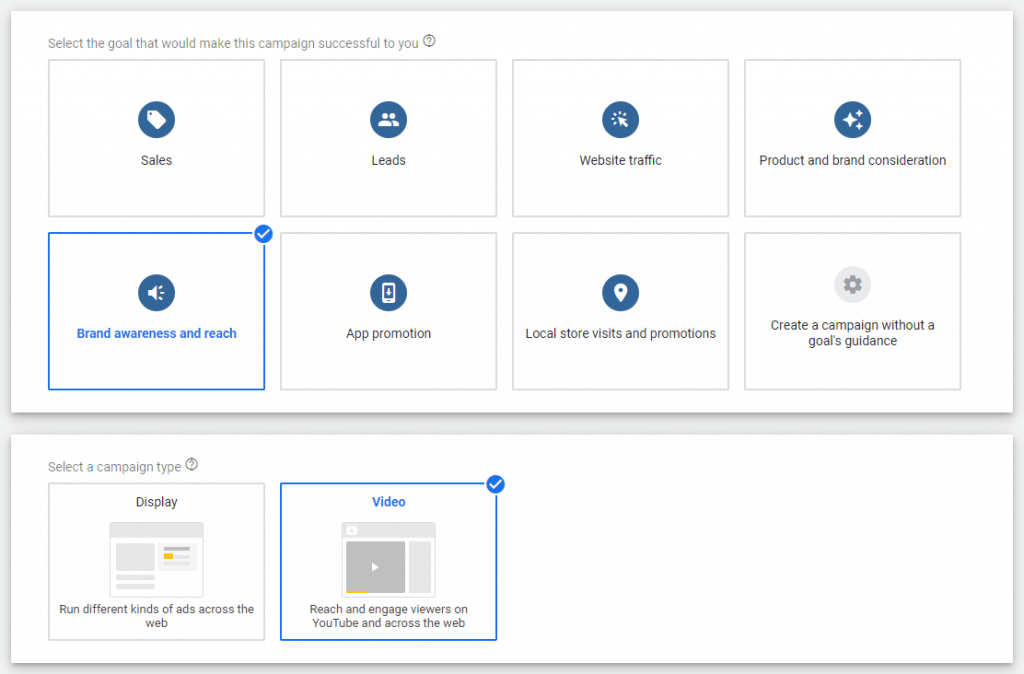Click the Brand awareness megaphone icon

156,293
